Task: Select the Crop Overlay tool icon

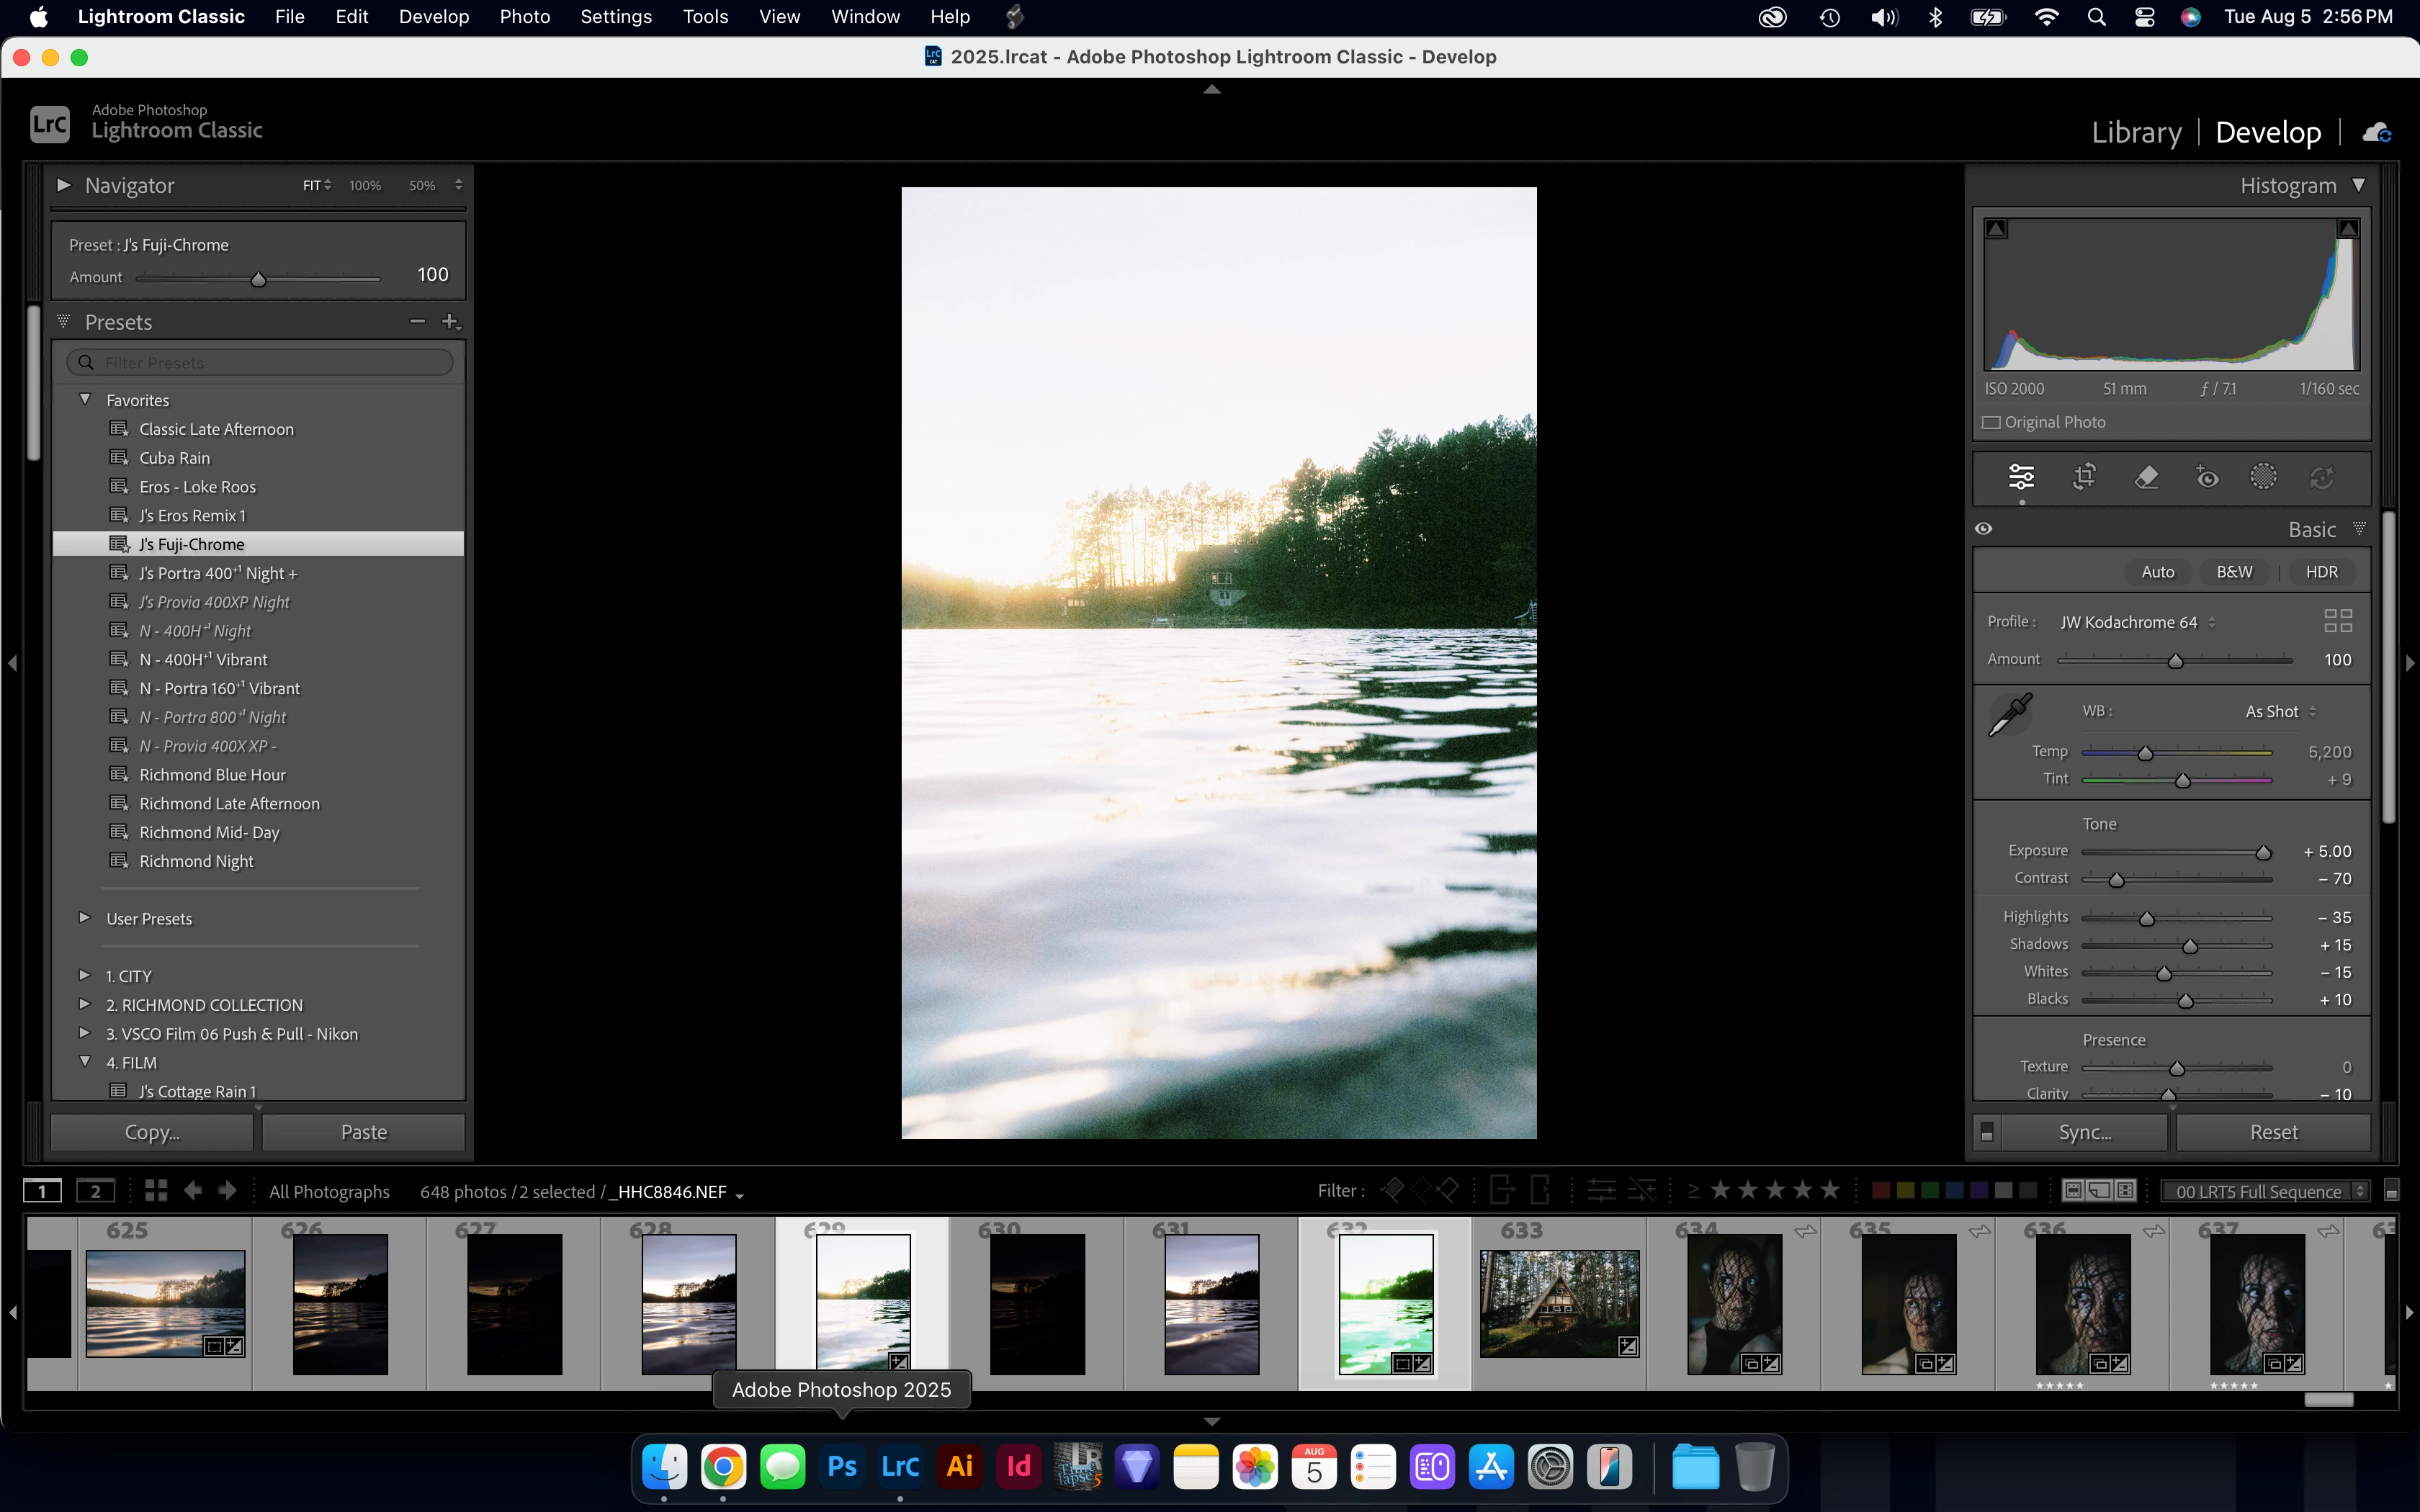Action: tap(2084, 477)
